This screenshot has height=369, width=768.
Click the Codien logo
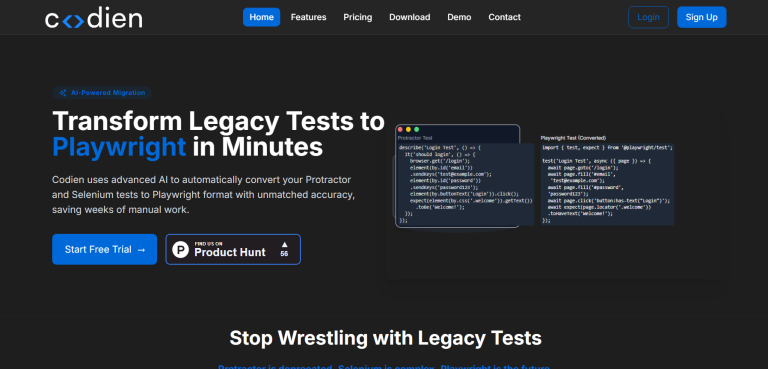(x=94, y=18)
